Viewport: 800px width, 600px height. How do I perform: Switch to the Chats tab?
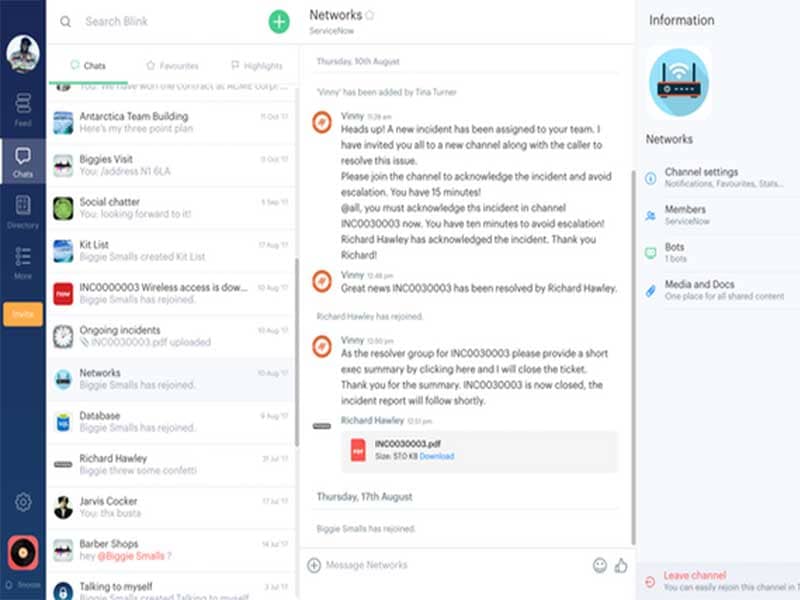click(88, 65)
